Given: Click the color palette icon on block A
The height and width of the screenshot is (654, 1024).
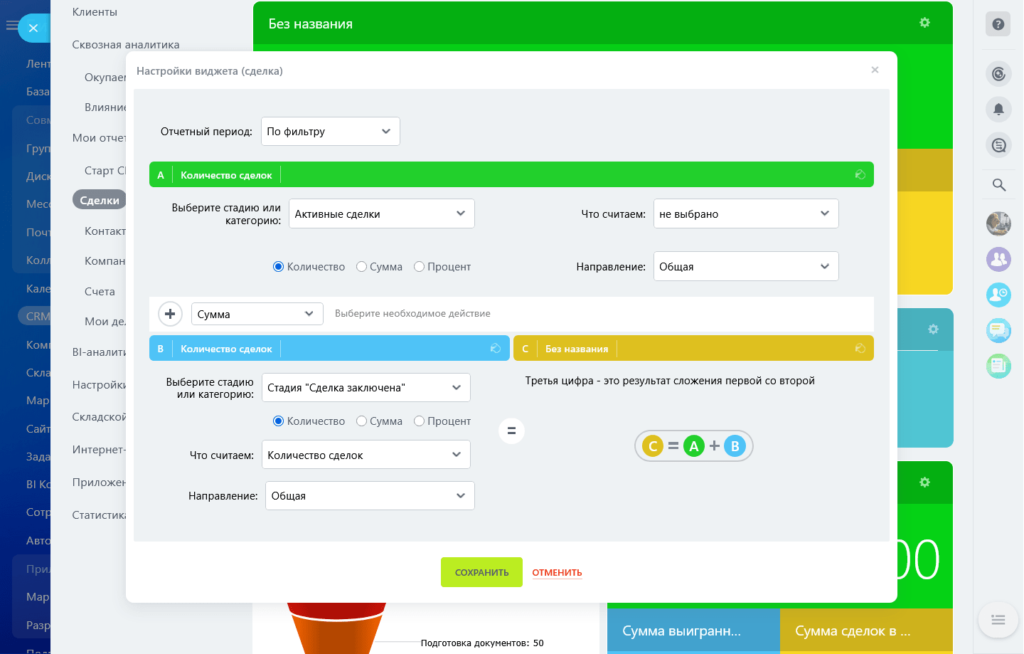Looking at the screenshot, I should tap(860, 175).
